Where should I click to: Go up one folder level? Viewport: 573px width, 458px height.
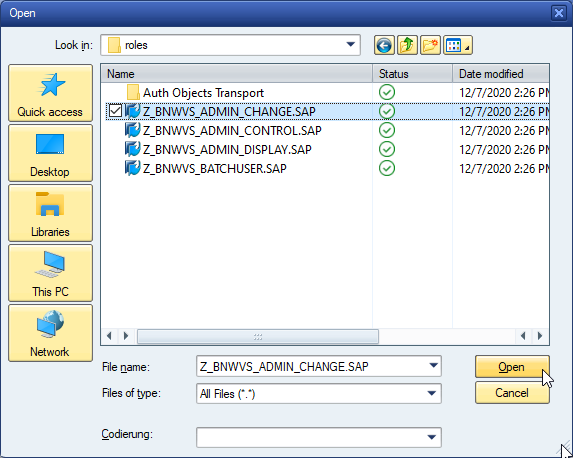point(407,45)
